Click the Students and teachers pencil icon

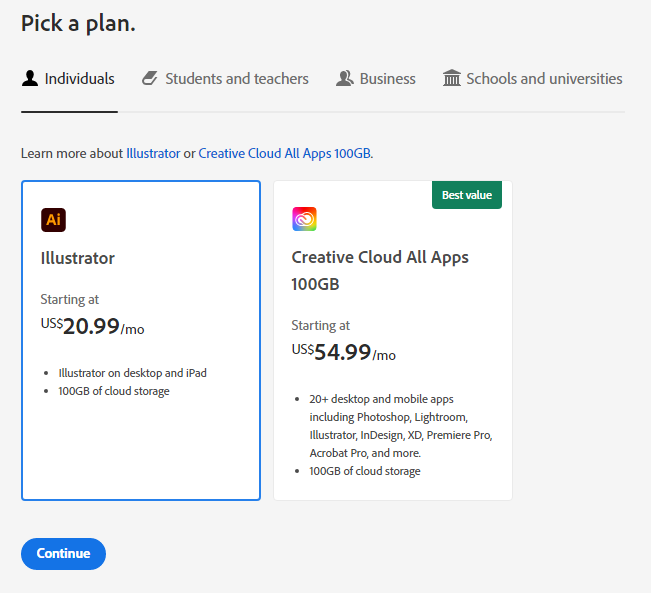(x=150, y=78)
